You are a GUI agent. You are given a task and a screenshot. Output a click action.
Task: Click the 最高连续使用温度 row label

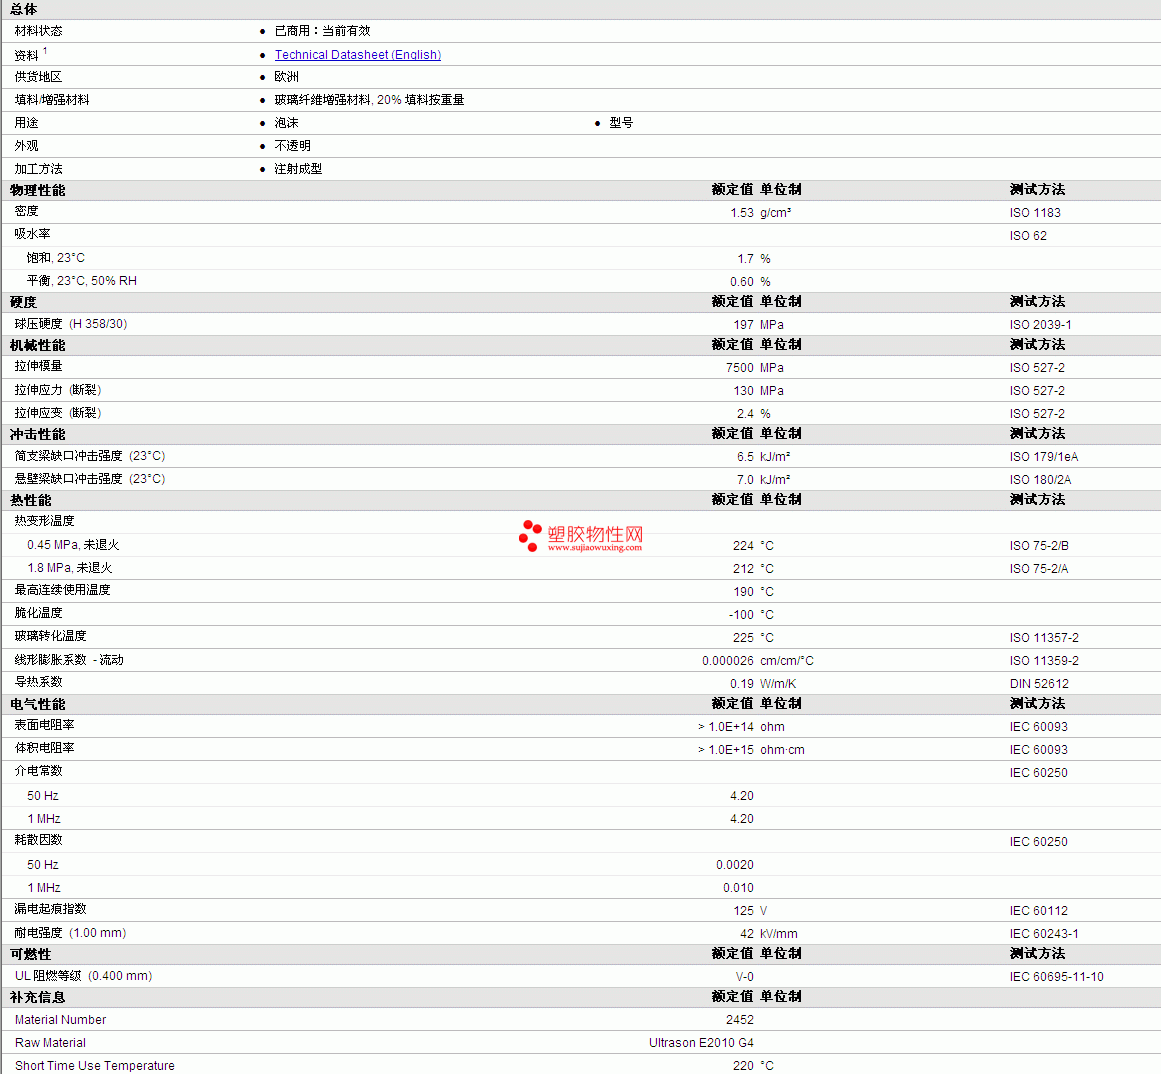[x=63, y=590]
